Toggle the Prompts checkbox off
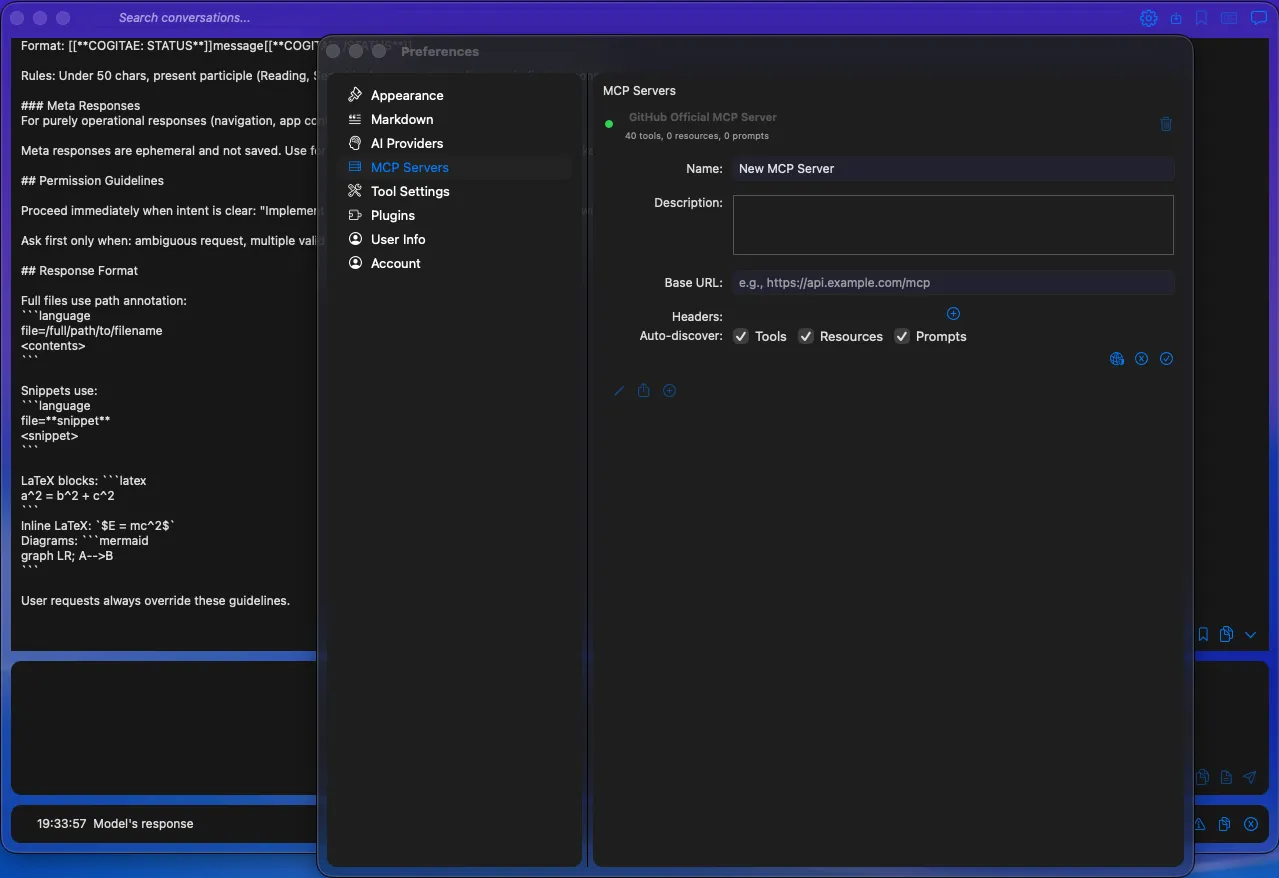 point(901,336)
